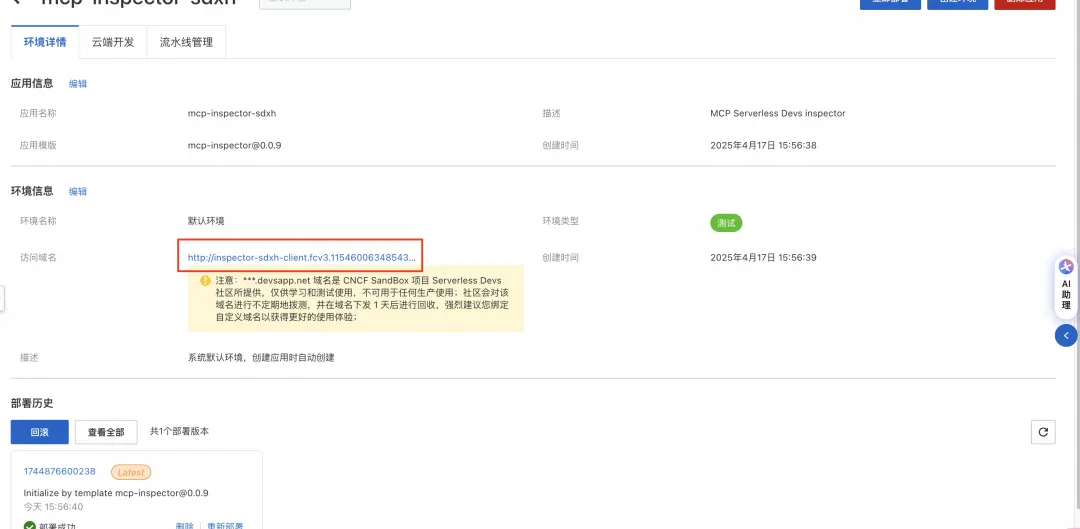1080x529 pixels.
Task: Open the inspector-sdxh-client access domain link
Action: (x=302, y=258)
